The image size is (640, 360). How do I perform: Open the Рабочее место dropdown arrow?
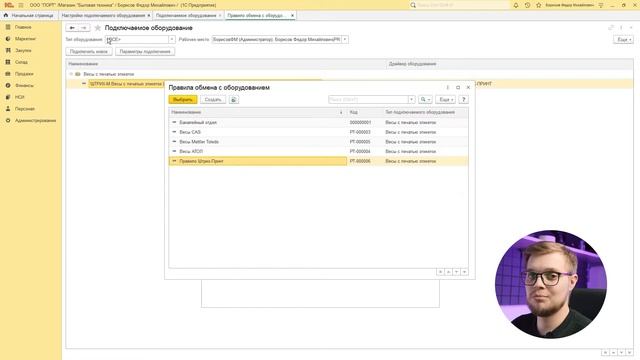coord(345,40)
